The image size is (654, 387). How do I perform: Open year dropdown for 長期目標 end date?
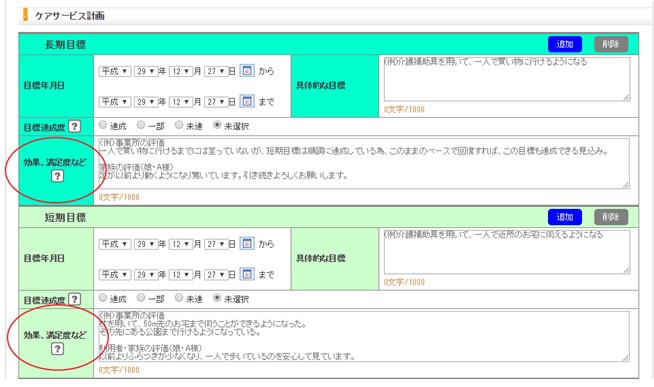tap(146, 102)
